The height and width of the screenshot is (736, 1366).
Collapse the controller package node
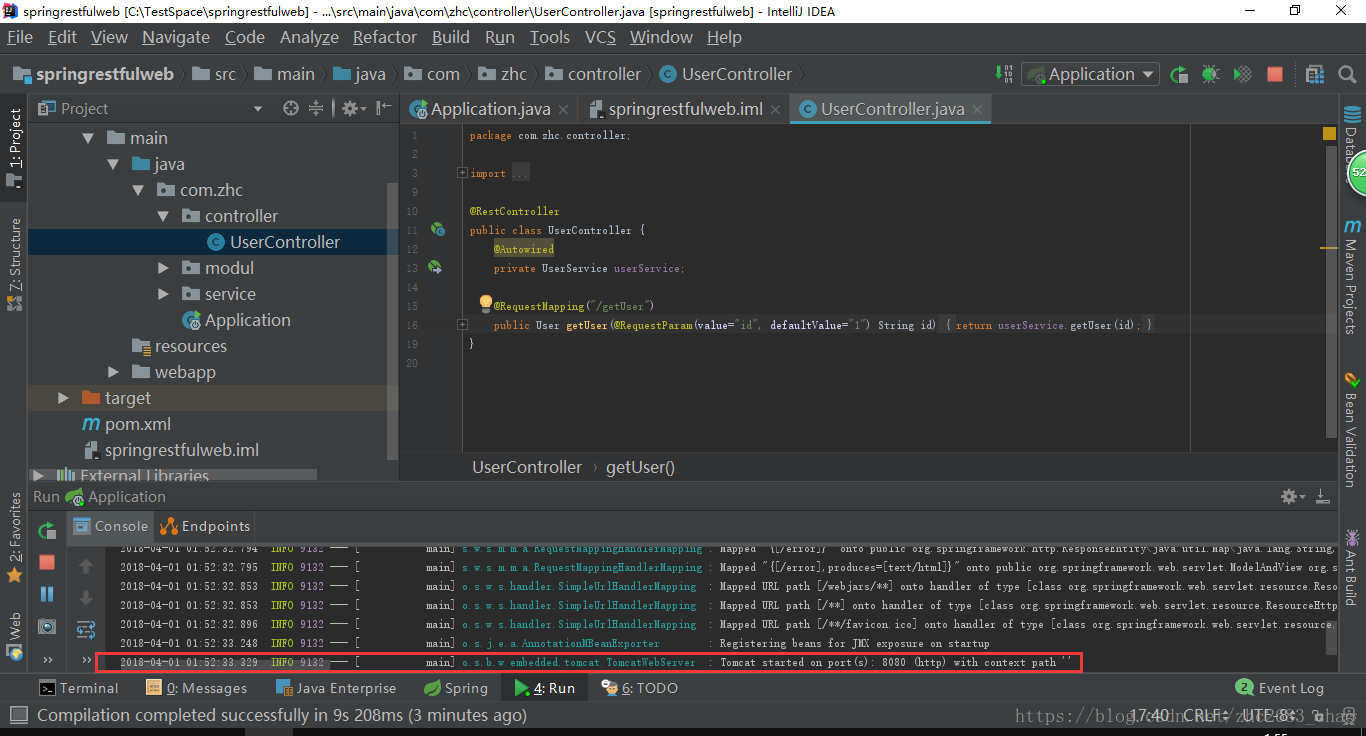point(163,216)
